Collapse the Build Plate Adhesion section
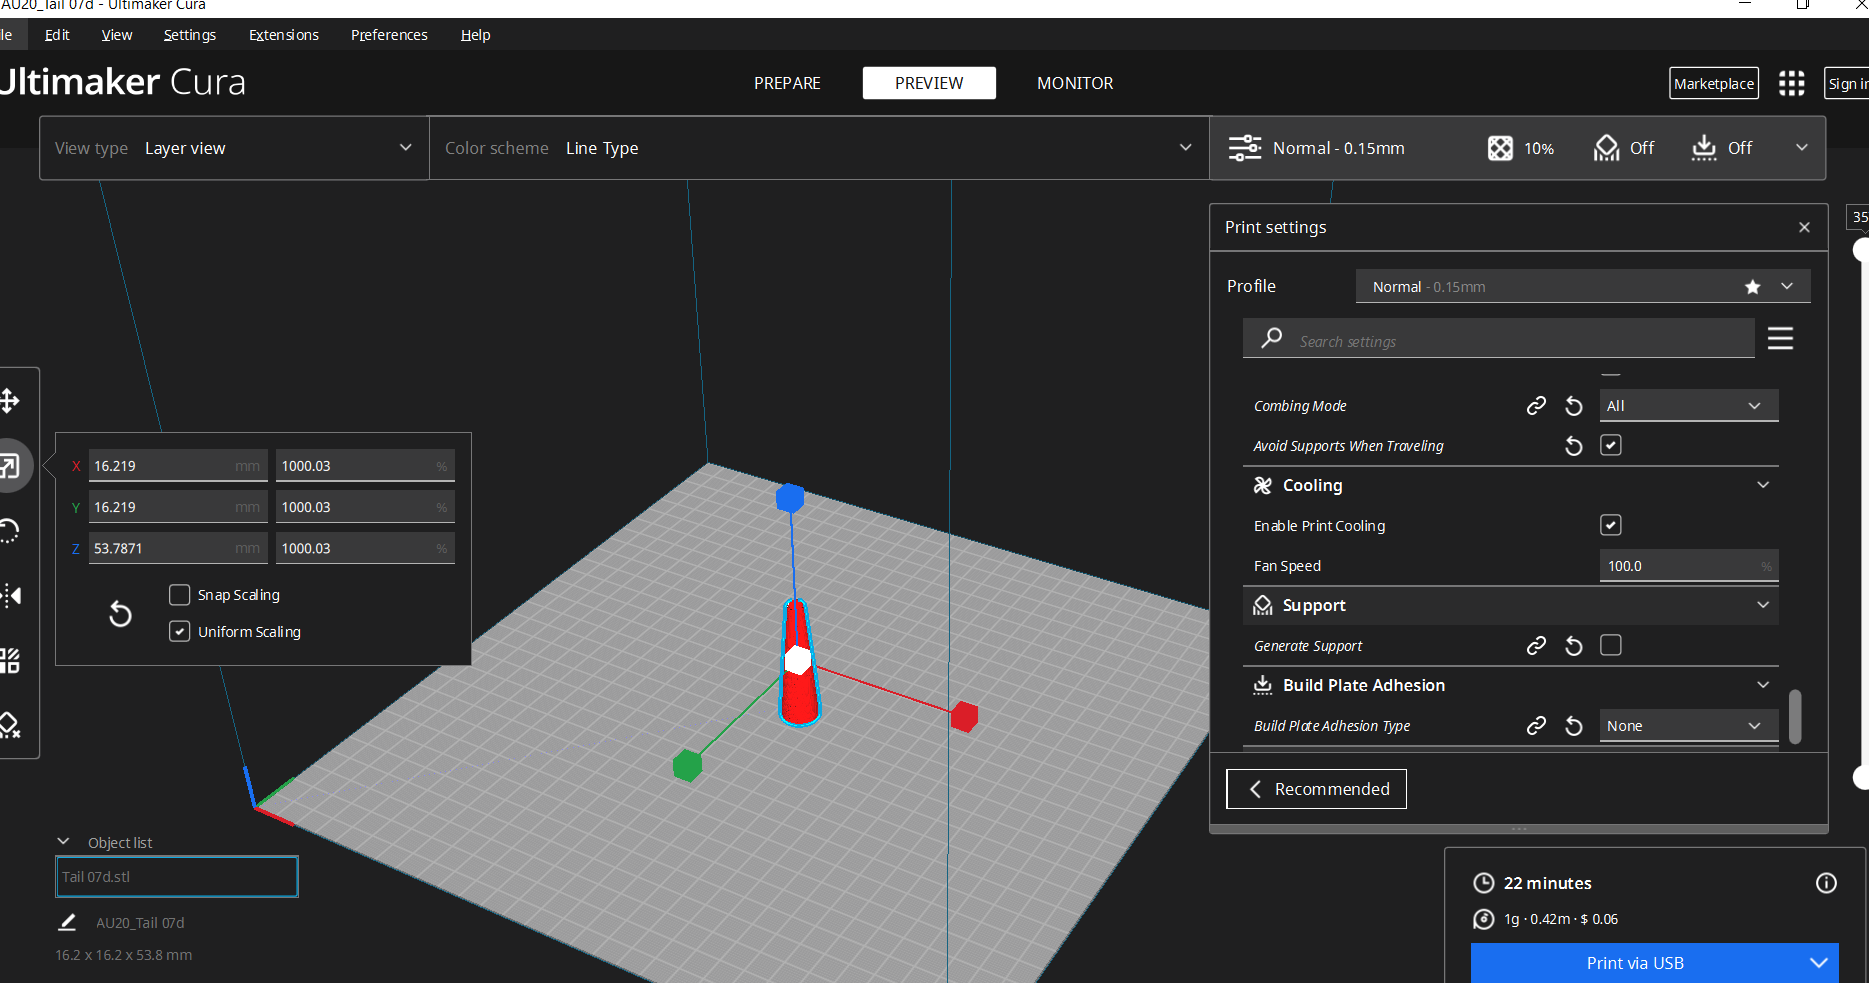The width and height of the screenshot is (1869, 983). click(x=1763, y=685)
